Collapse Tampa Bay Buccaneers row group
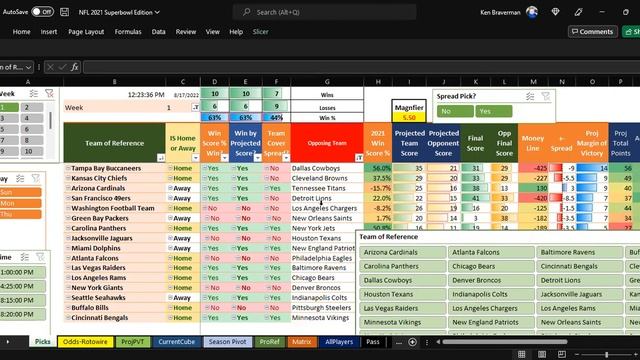 [68, 168]
